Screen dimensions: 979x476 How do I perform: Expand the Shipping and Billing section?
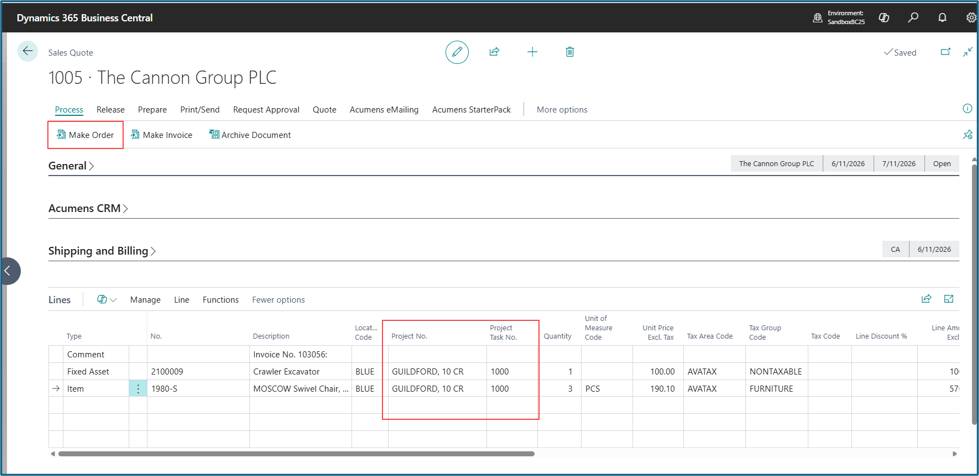pyautogui.click(x=102, y=251)
